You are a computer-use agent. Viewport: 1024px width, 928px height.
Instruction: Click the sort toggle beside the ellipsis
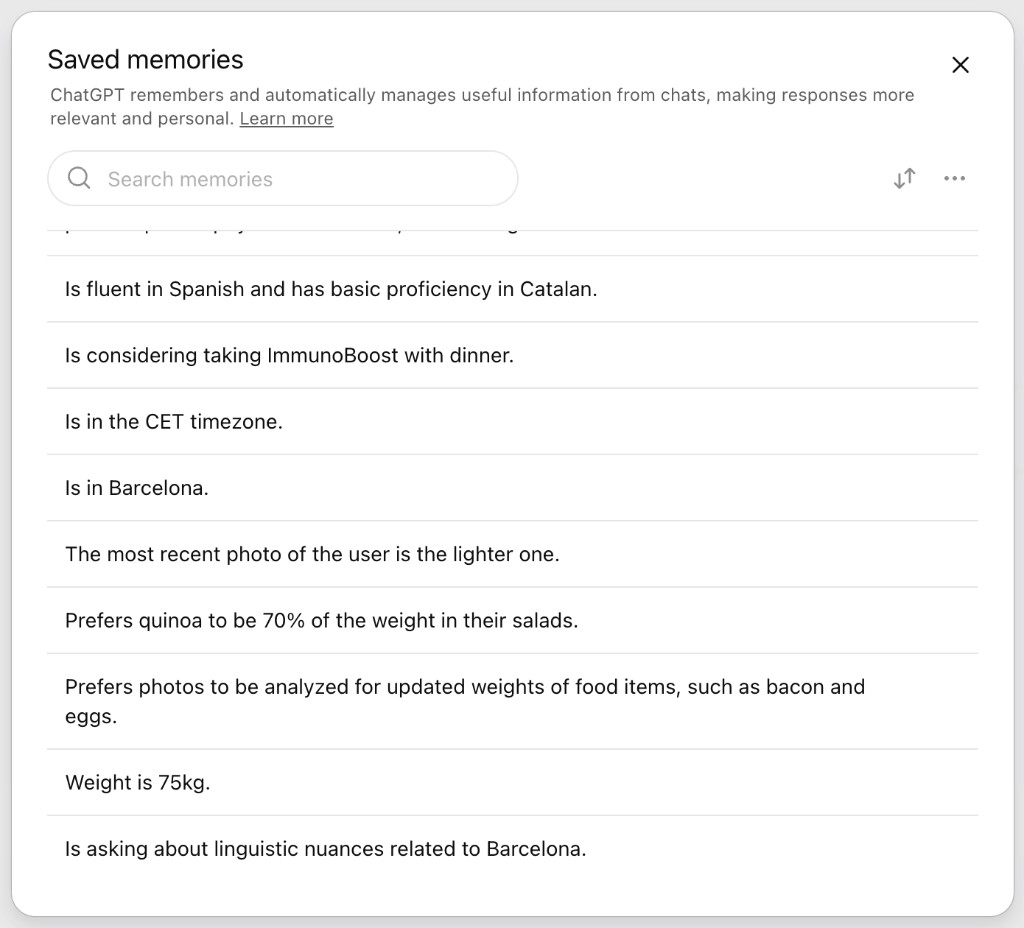pyautogui.click(x=903, y=178)
